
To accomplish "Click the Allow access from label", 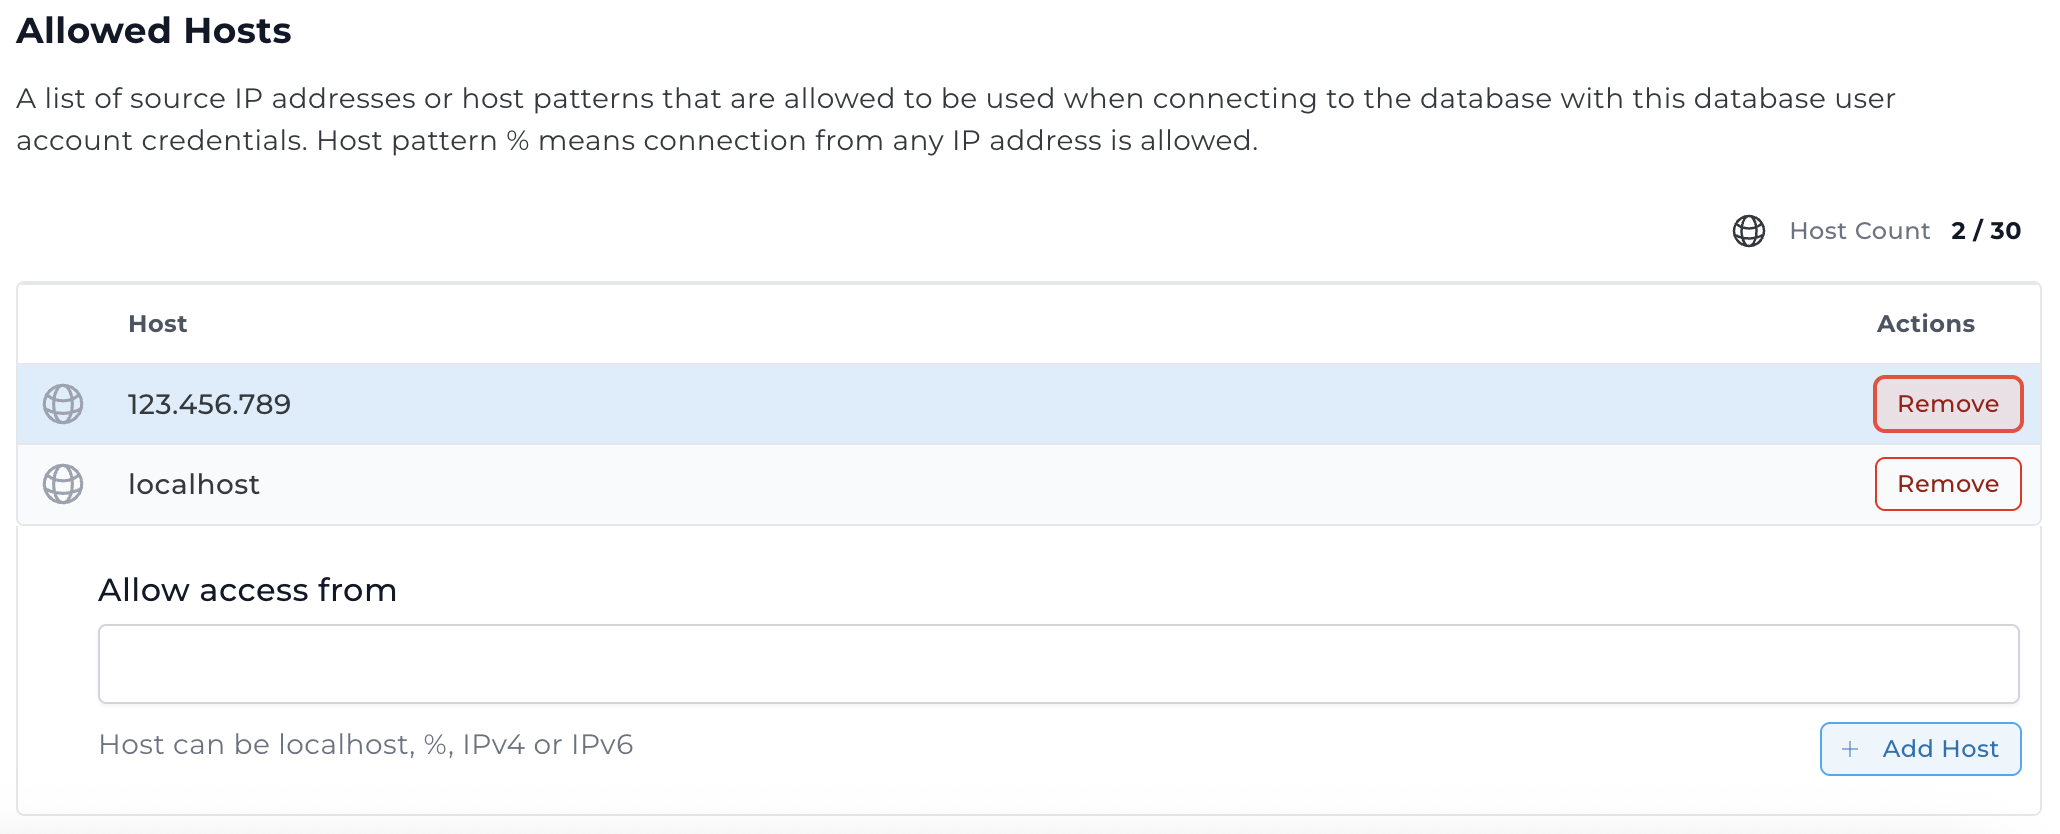I will 247,590.
